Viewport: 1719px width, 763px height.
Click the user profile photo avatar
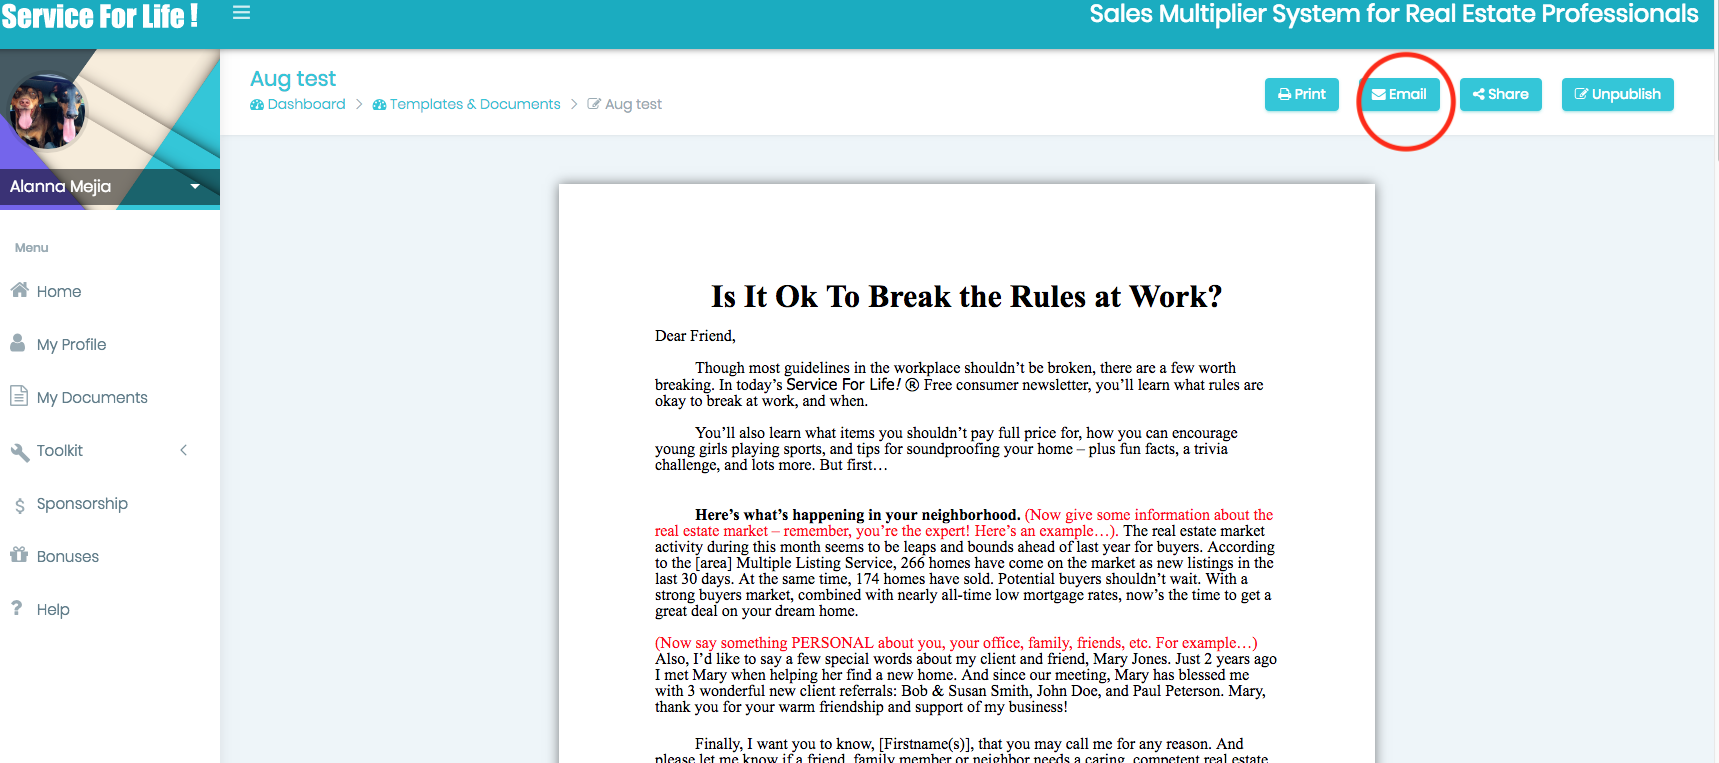[47, 112]
